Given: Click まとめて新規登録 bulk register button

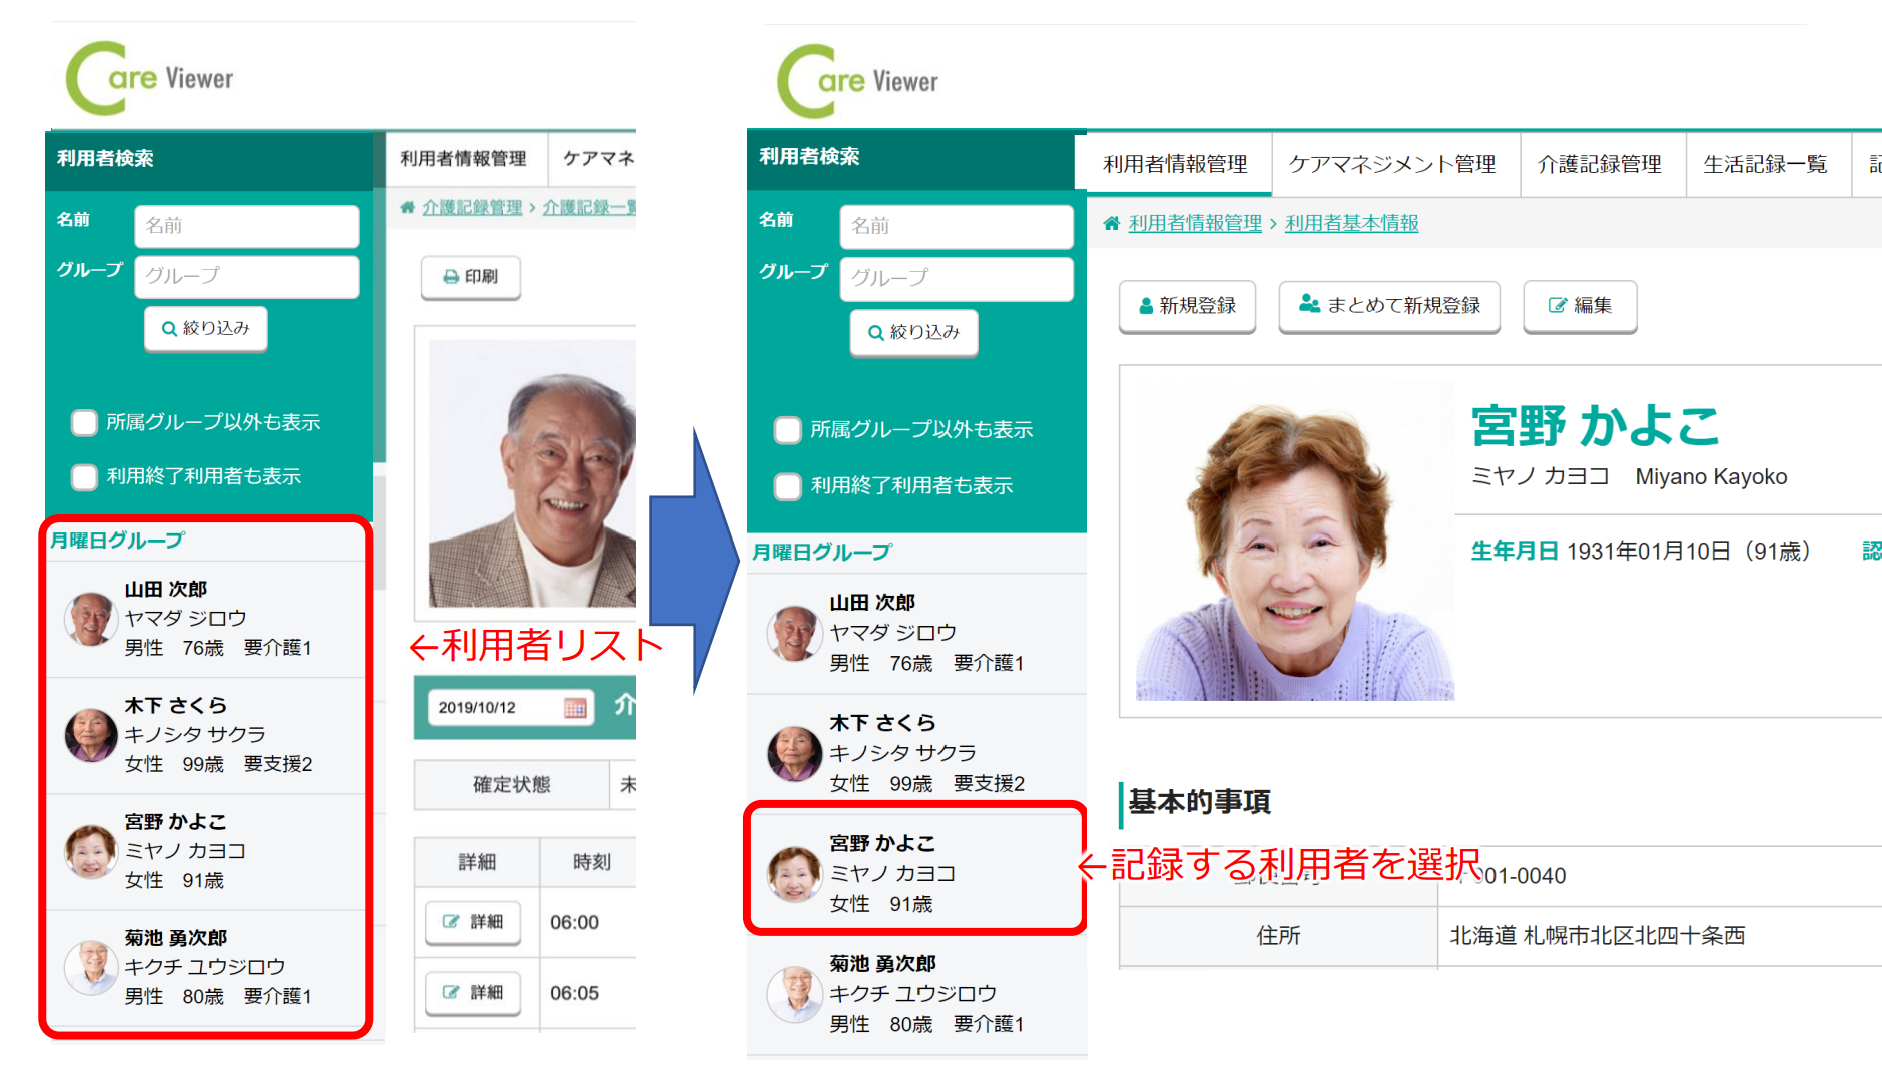Looking at the screenshot, I should click(x=1389, y=306).
